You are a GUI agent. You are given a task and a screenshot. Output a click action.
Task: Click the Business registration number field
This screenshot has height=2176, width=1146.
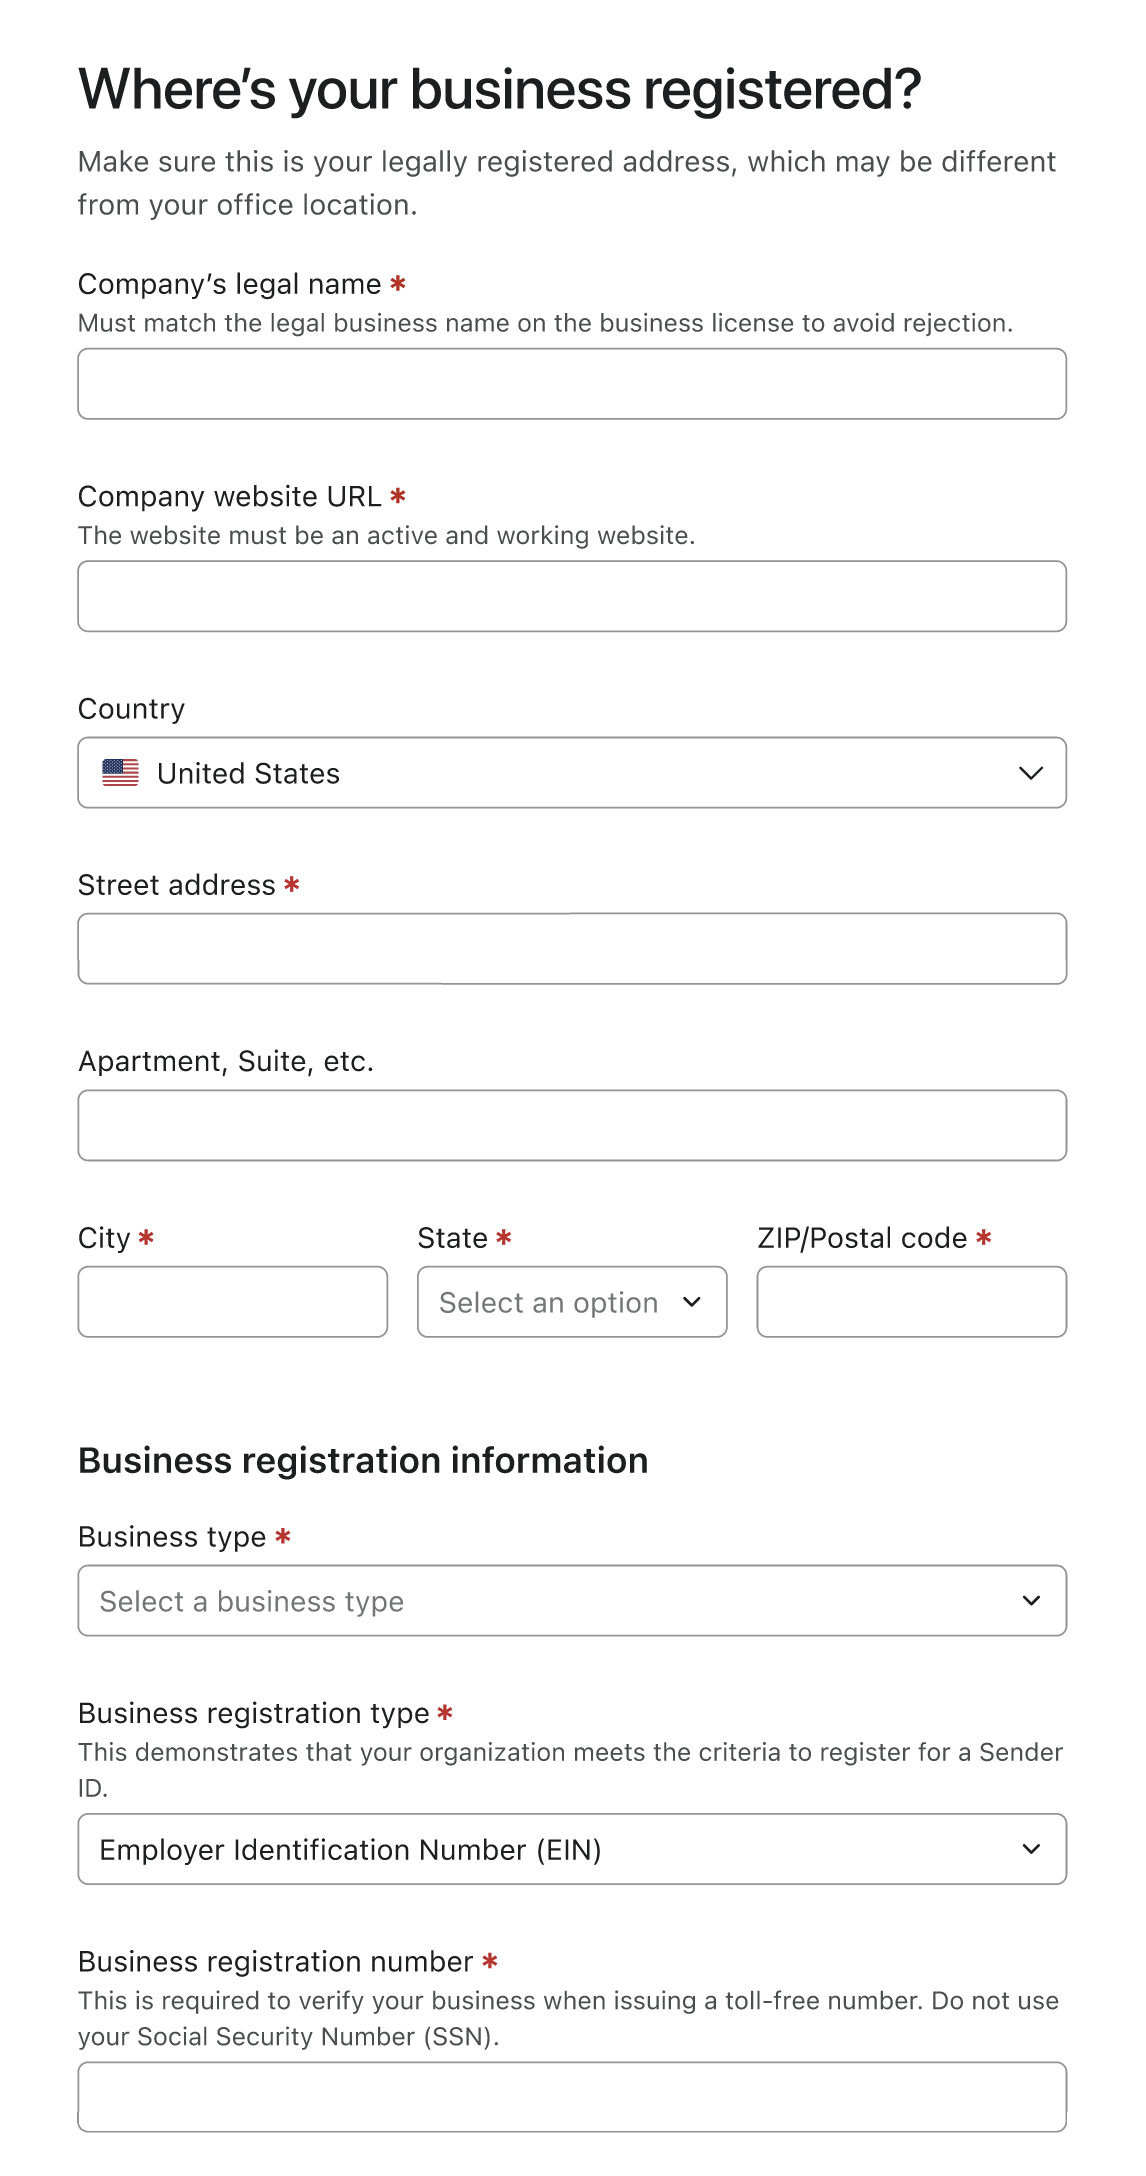[572, 2097]
